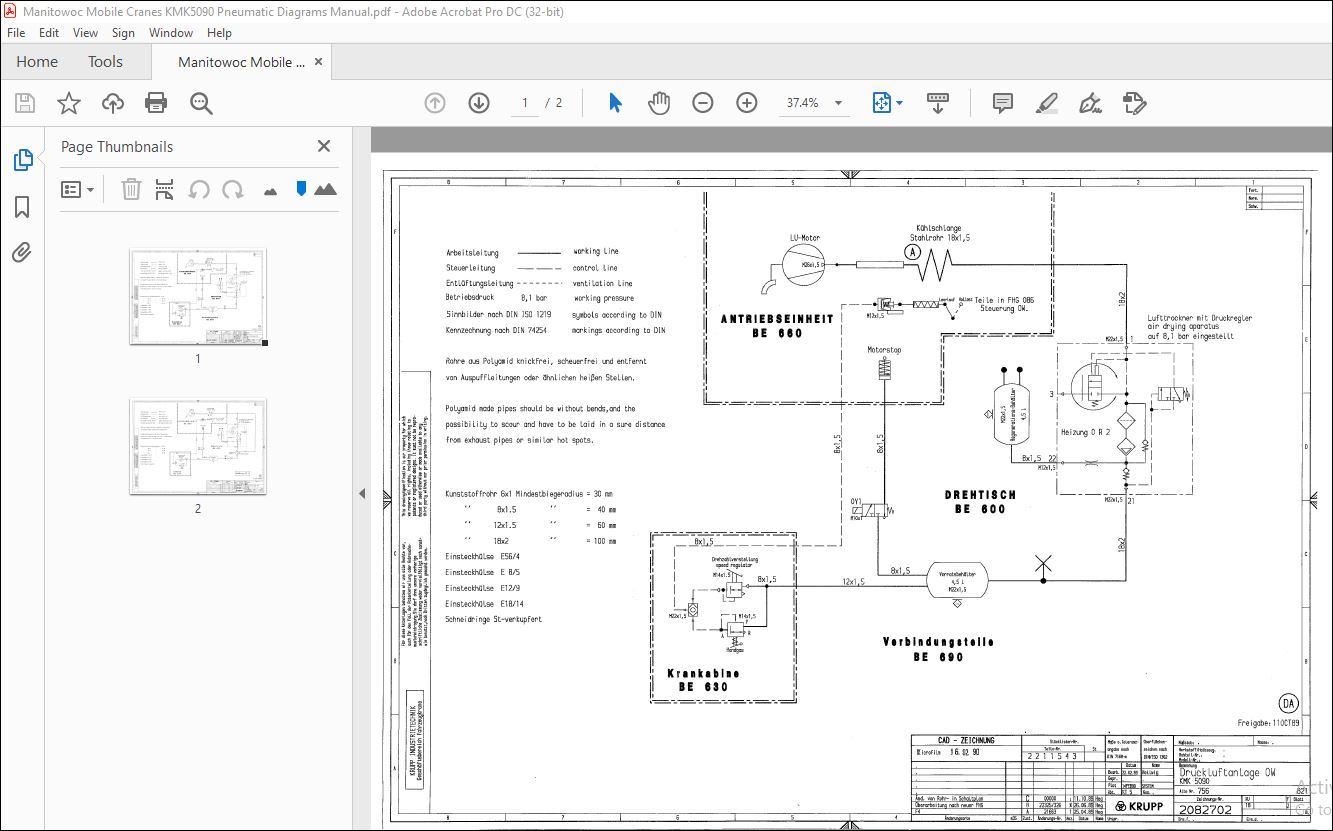Open the find text magnifier icon
The image size is (1333, 831).
pos(201,103)
